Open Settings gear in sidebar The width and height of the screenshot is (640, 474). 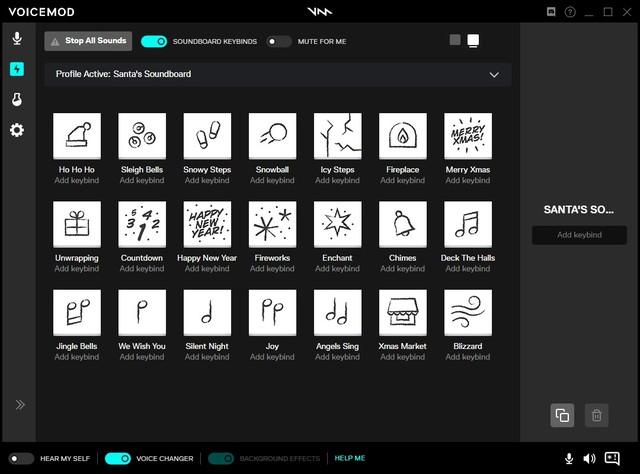point(17,131)
